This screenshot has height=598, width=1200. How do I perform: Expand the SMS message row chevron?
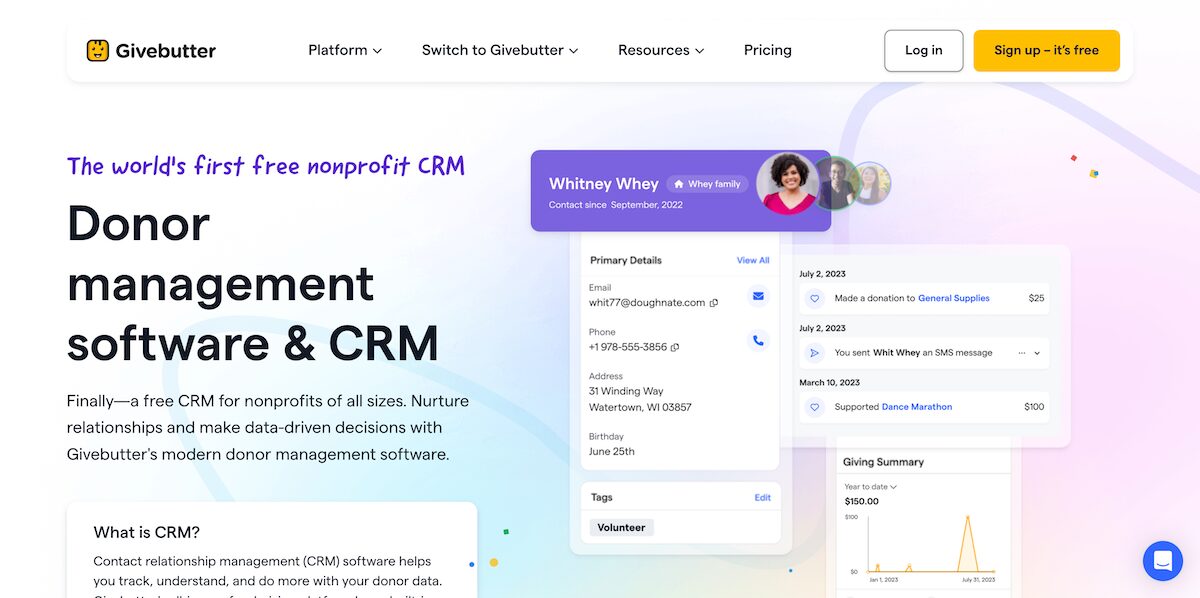[x=1037, y=353]
